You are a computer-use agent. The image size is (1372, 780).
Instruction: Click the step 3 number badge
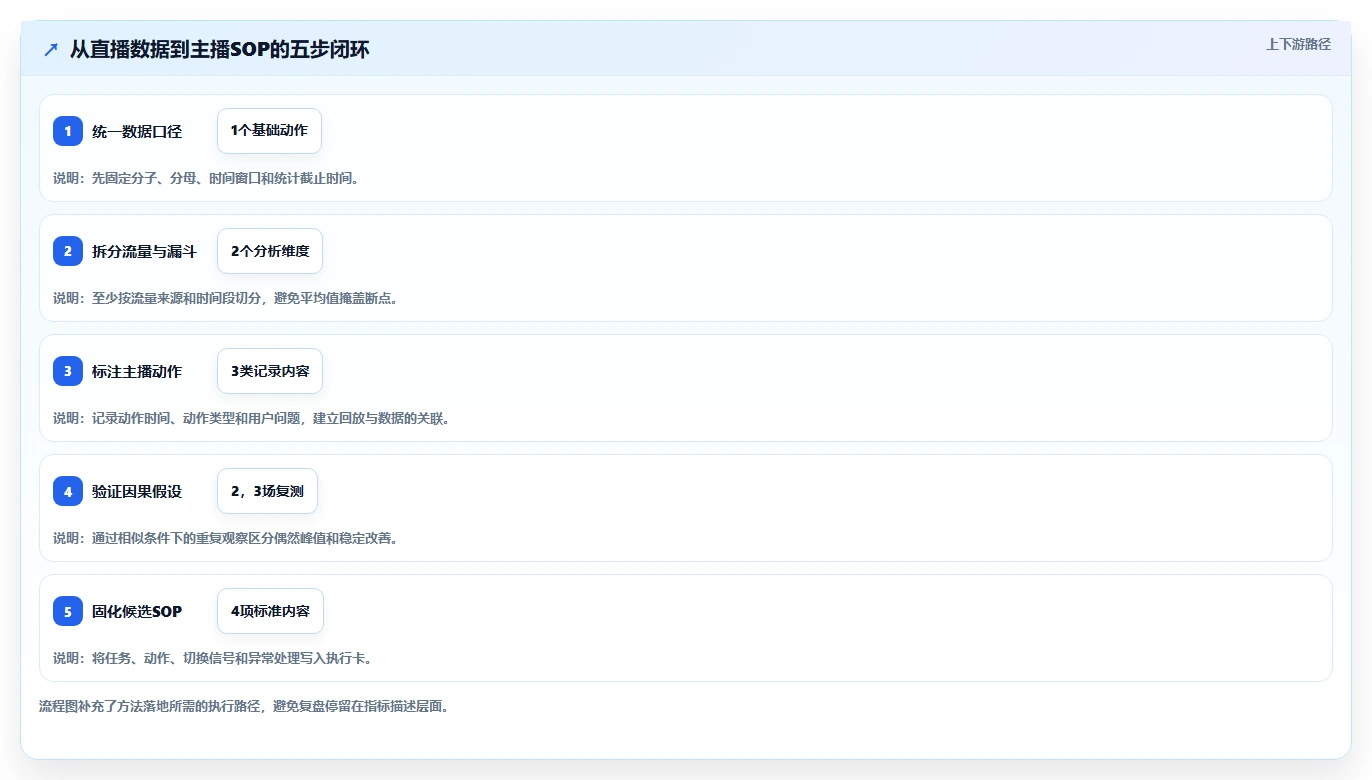pos(68,371)
